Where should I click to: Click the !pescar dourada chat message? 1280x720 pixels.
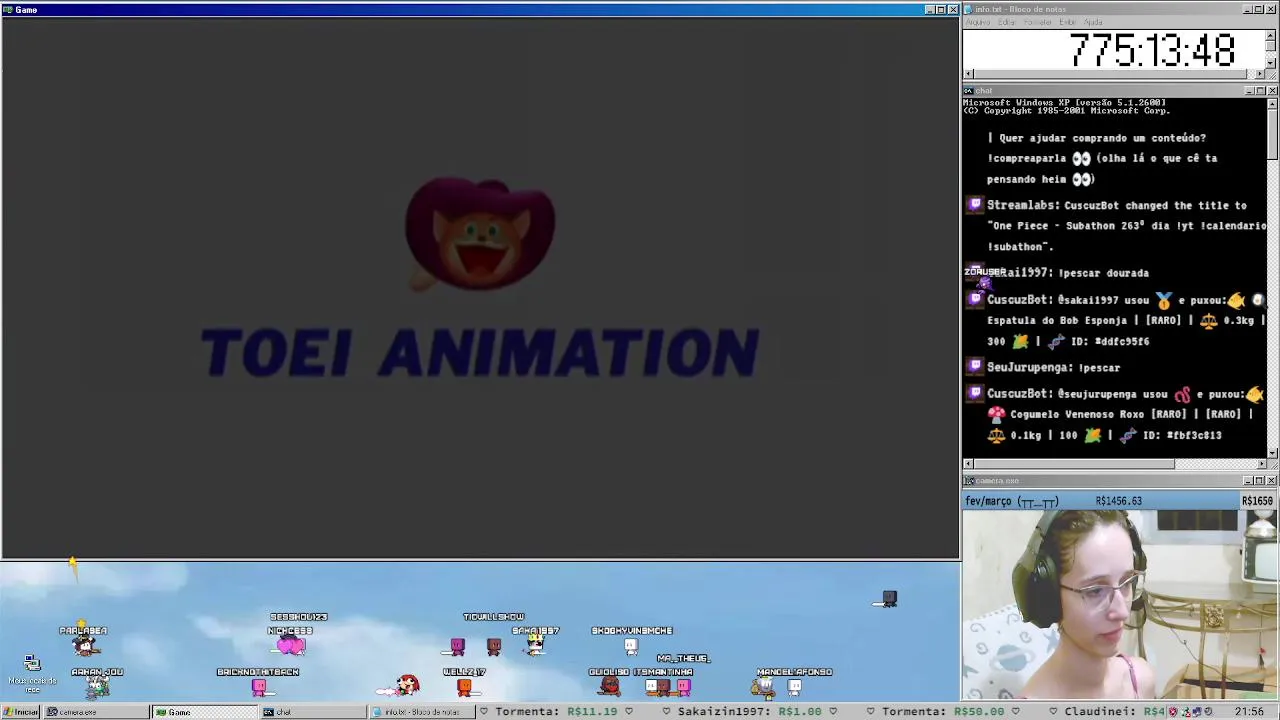coord(1104,272)
